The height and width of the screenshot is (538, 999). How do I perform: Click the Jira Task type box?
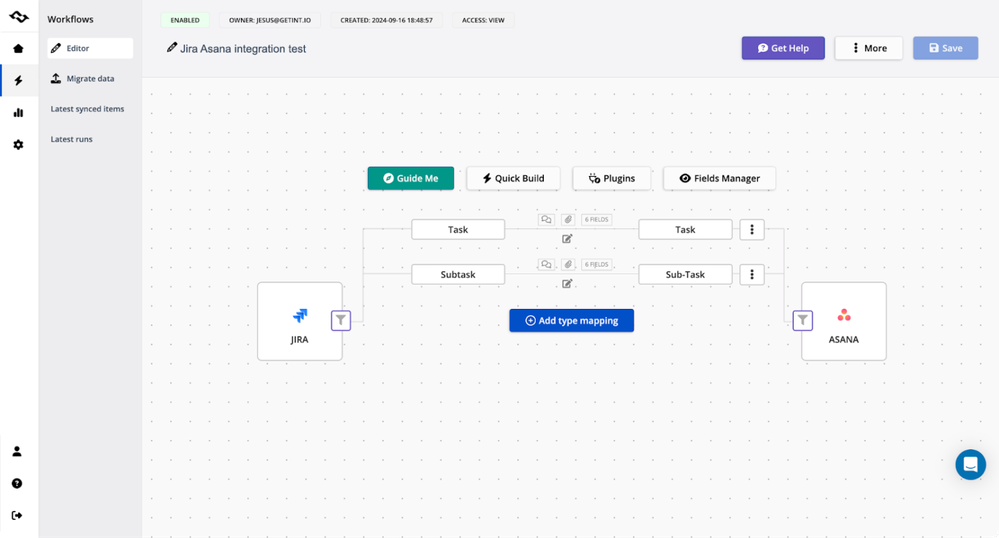pos(458,229)
